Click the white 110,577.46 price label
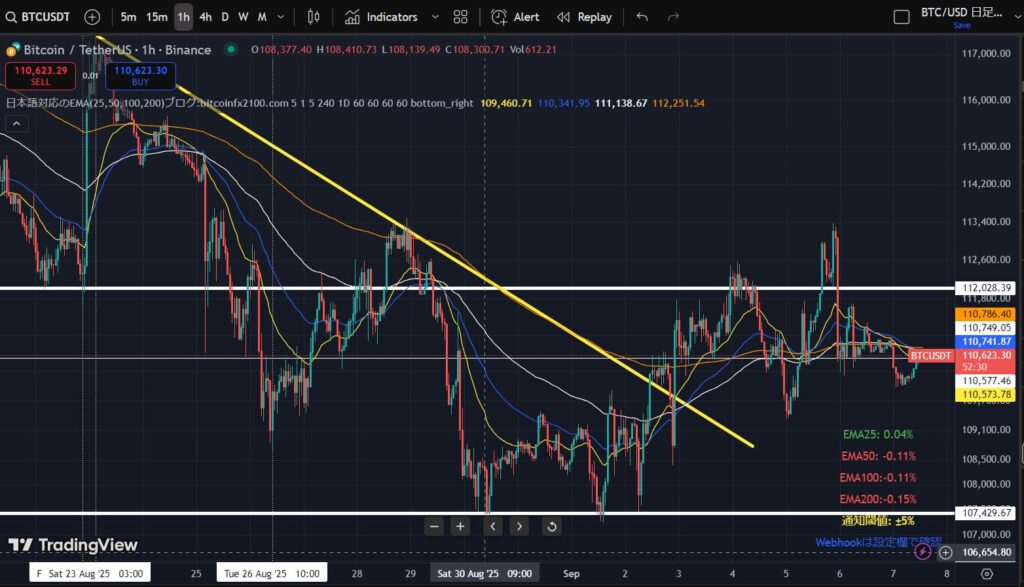Viewport: 1024px width, 587px height. 986,381
